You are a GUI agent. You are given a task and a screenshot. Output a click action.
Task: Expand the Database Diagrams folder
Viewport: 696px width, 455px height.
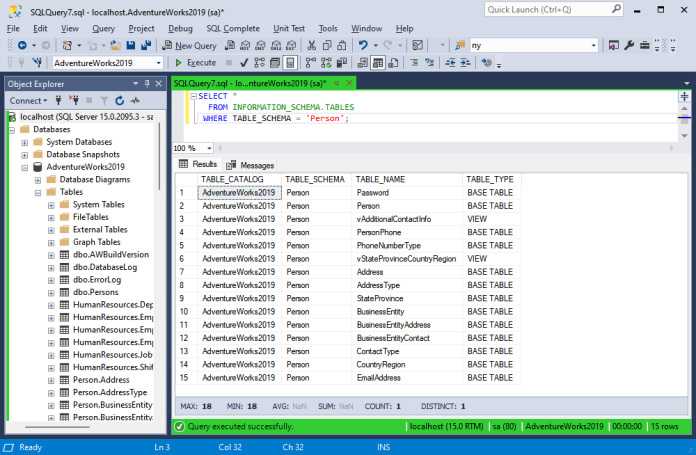38,179
